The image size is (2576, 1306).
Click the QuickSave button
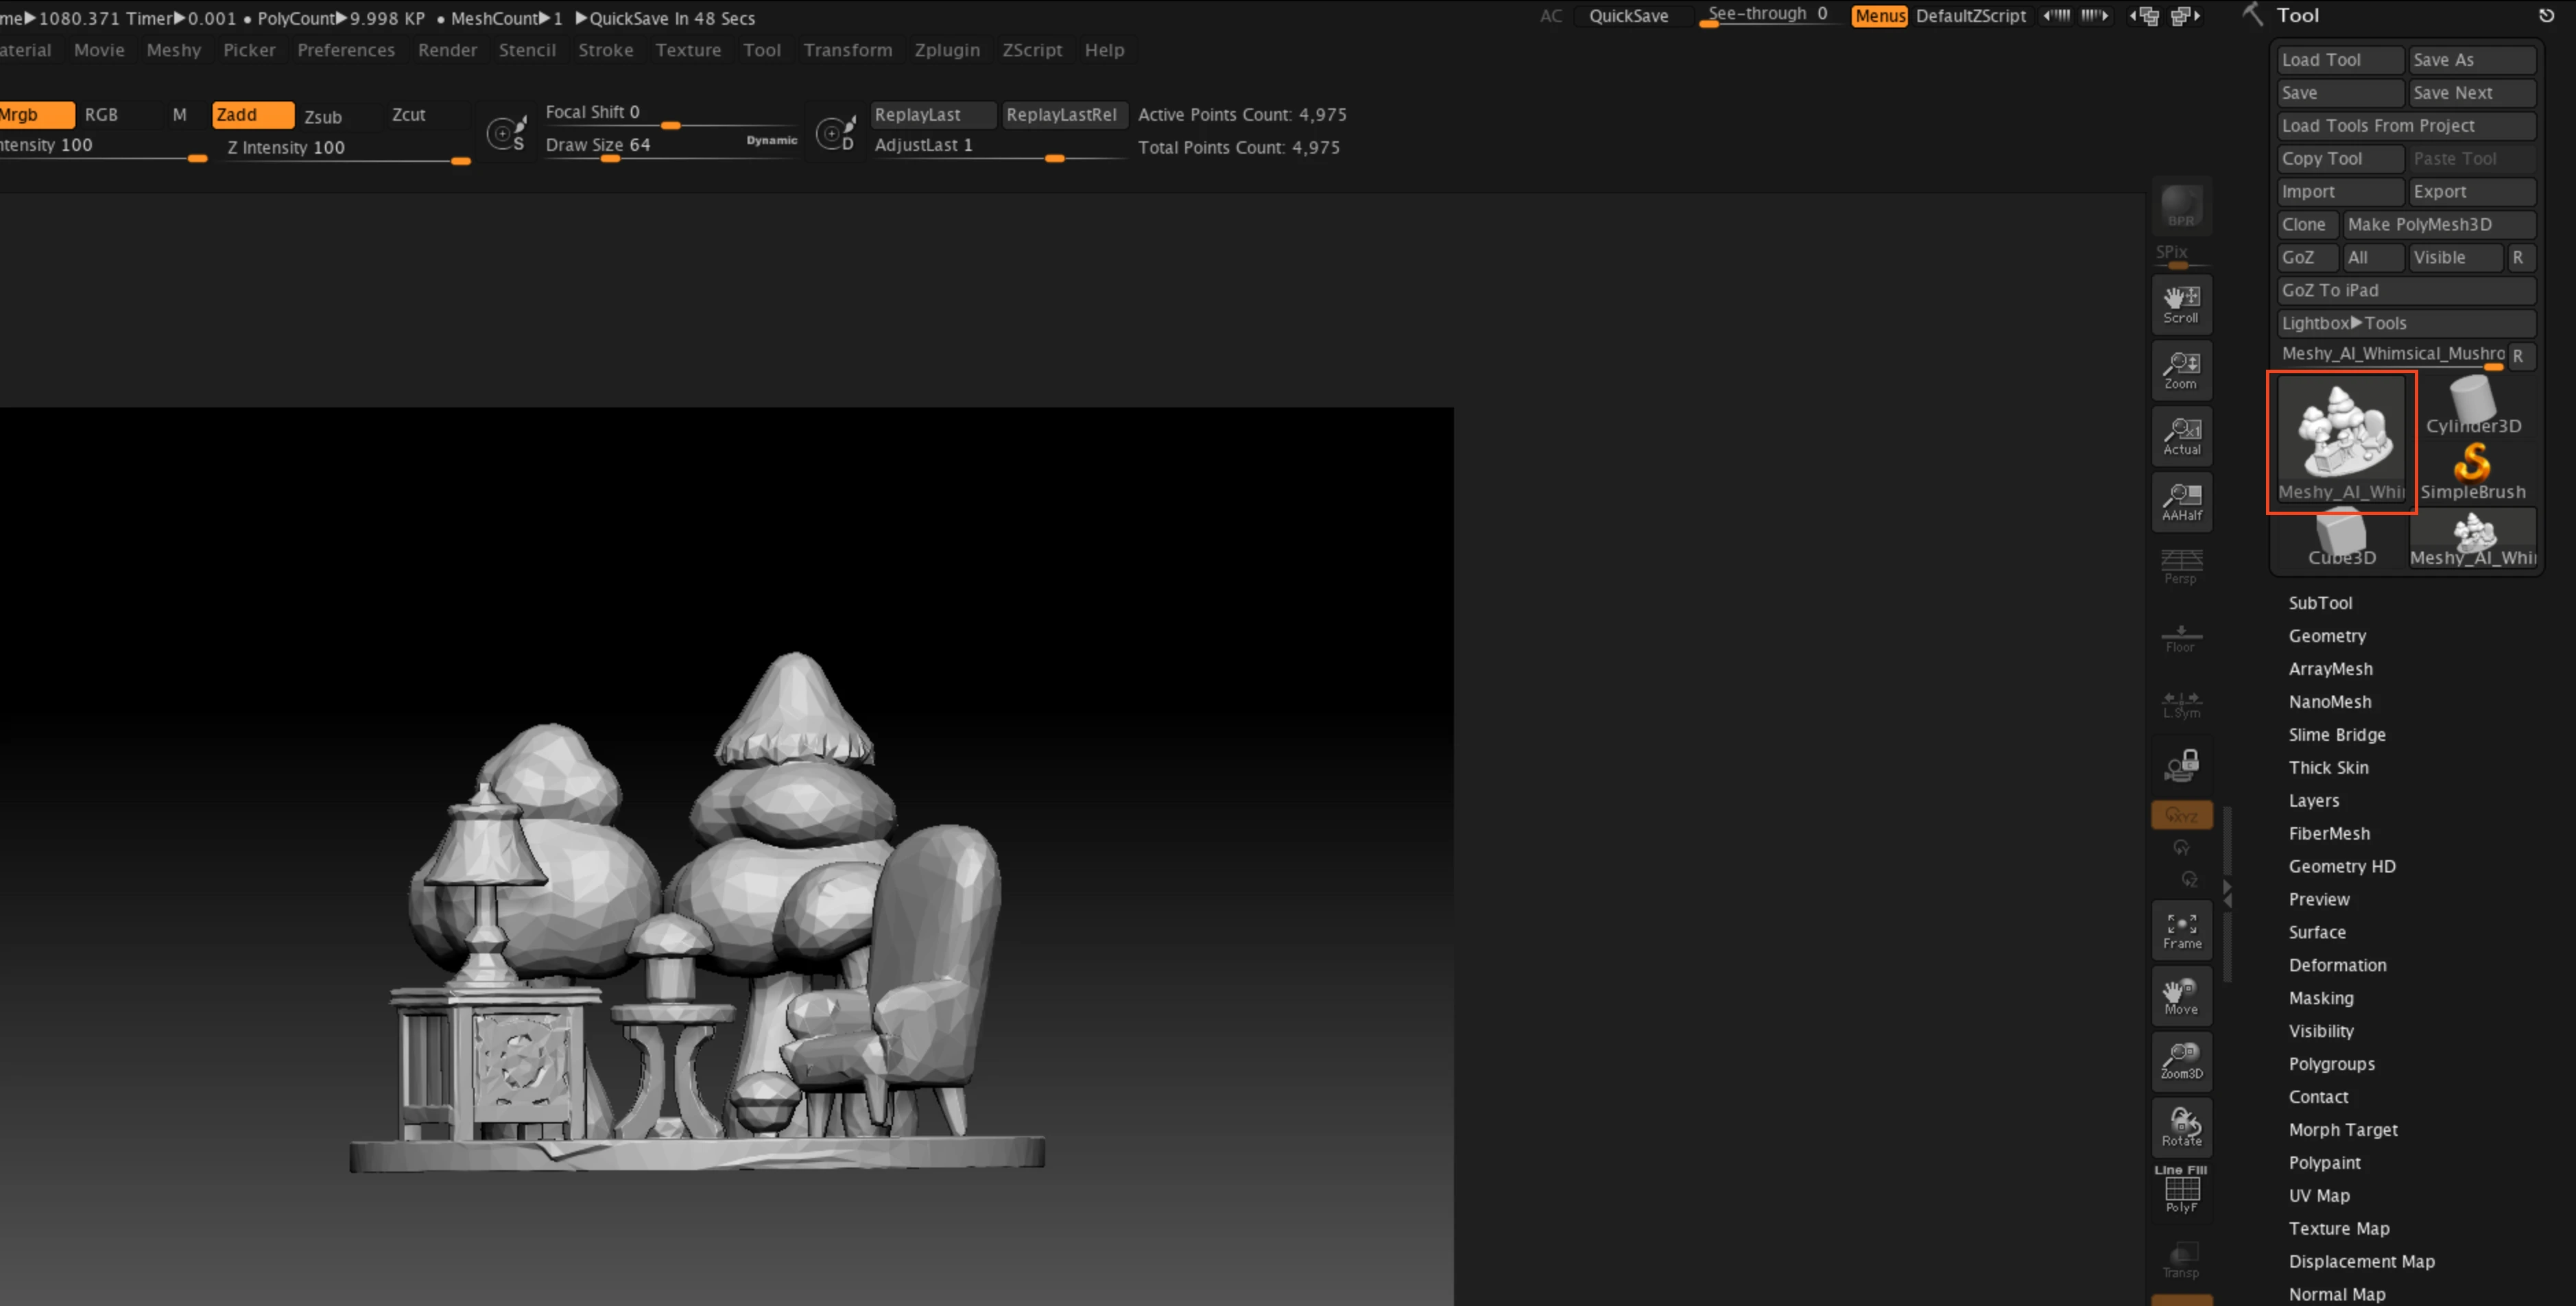coord(1628,16)
